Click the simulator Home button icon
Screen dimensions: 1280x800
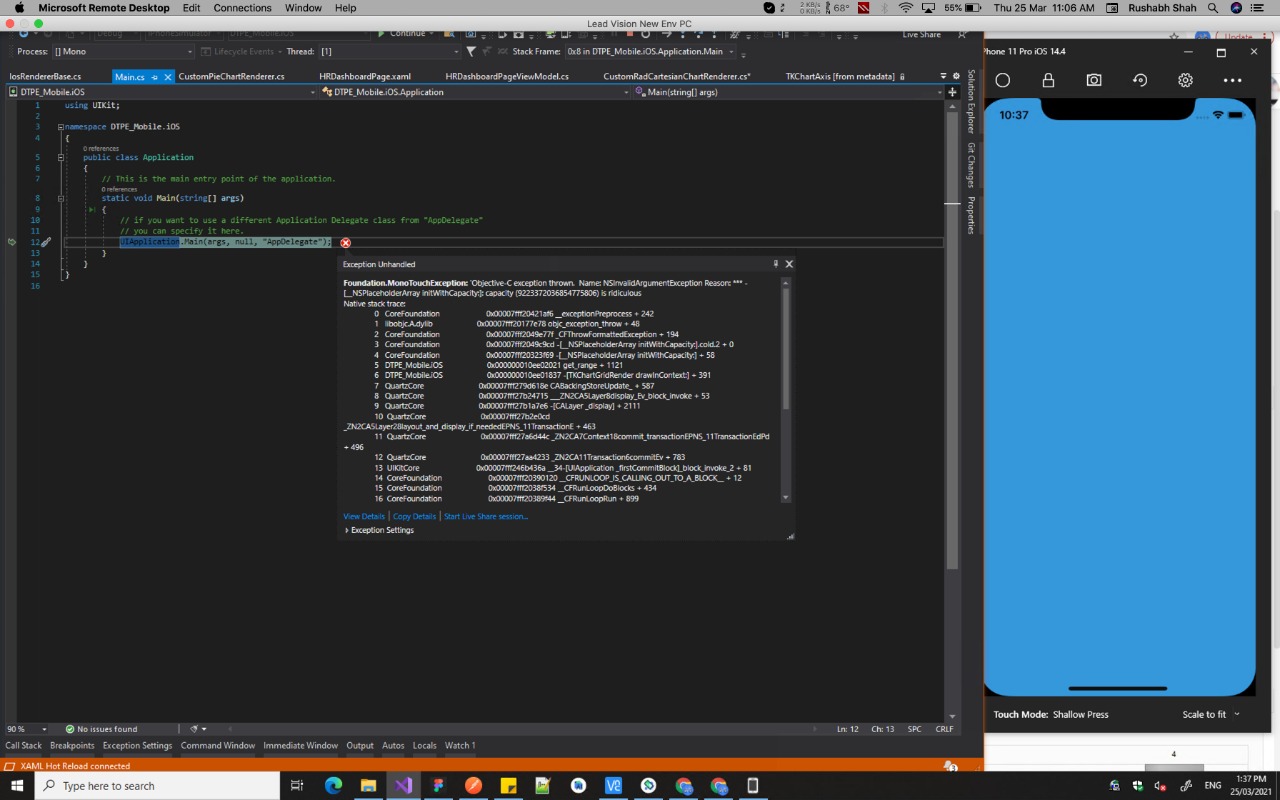pos(1003,80)
